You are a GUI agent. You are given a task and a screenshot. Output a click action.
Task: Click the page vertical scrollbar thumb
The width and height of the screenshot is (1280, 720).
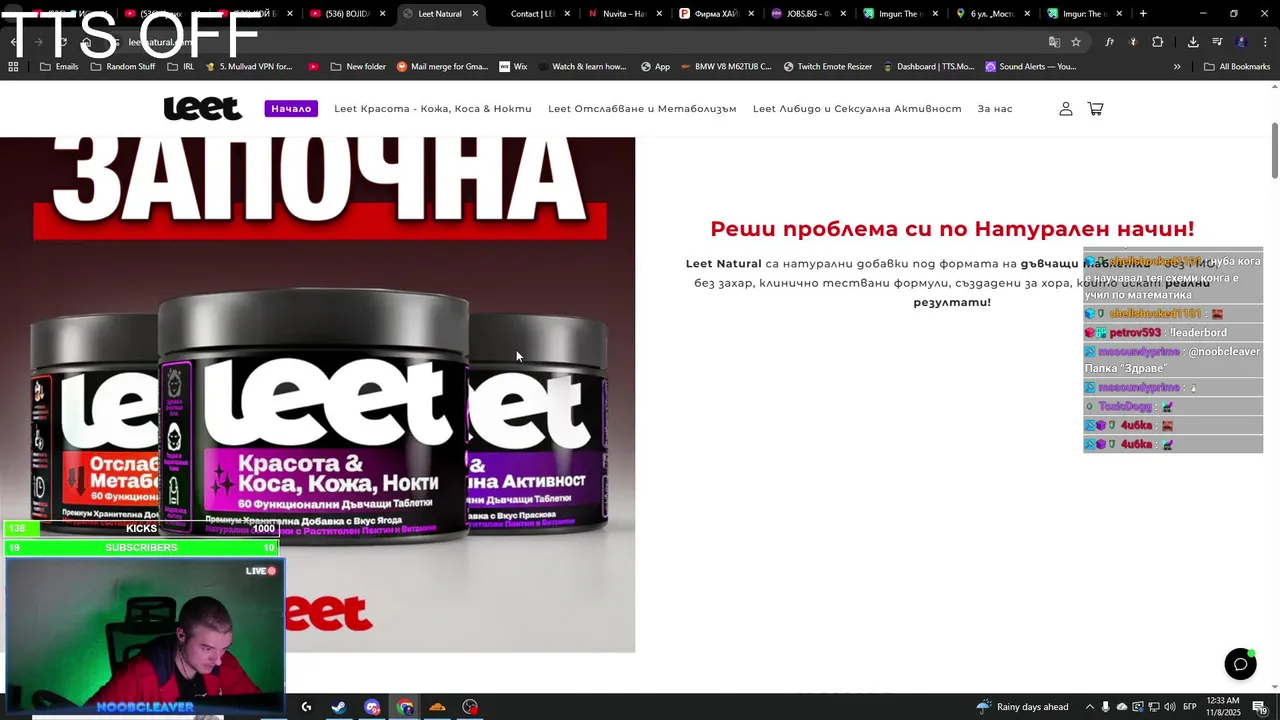(x=1274, y=150)
